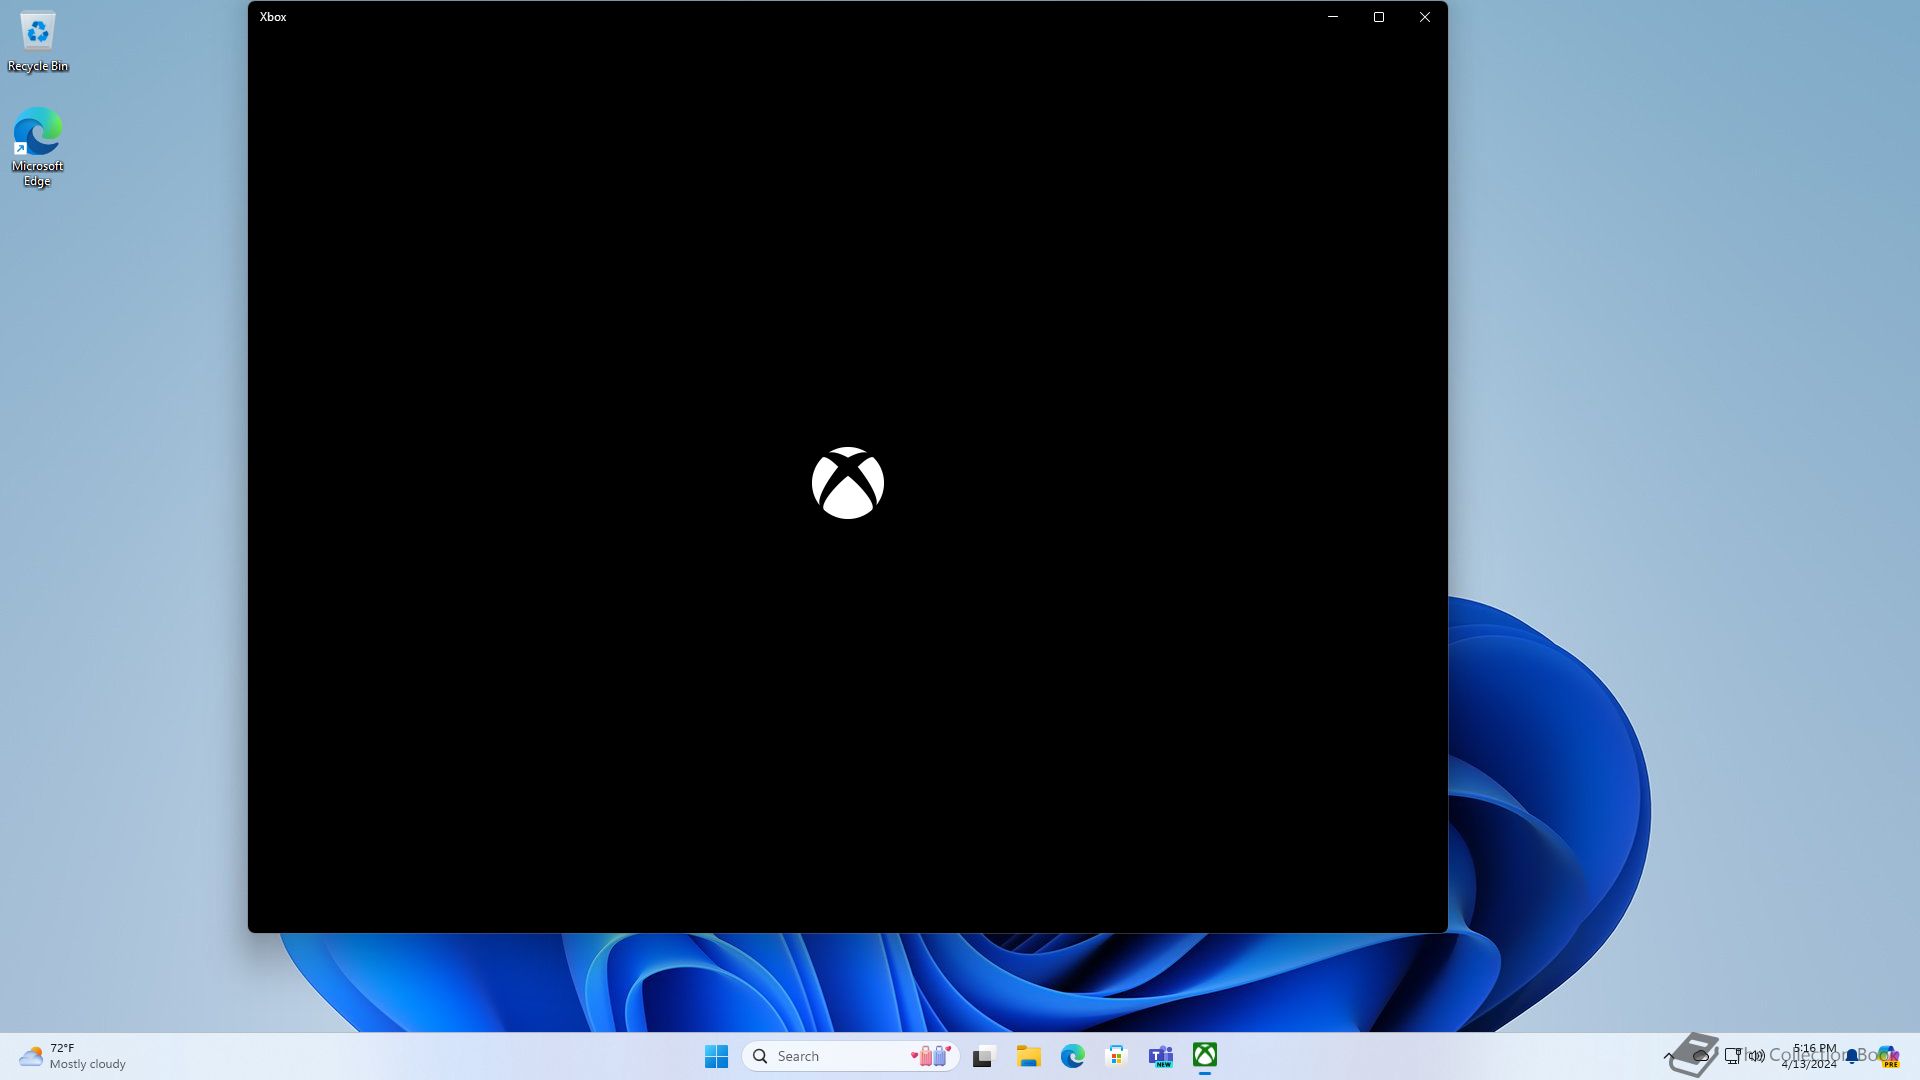Open the clock showing 5:16 PM
1920x1080 pixels.
point(1810,1056)
